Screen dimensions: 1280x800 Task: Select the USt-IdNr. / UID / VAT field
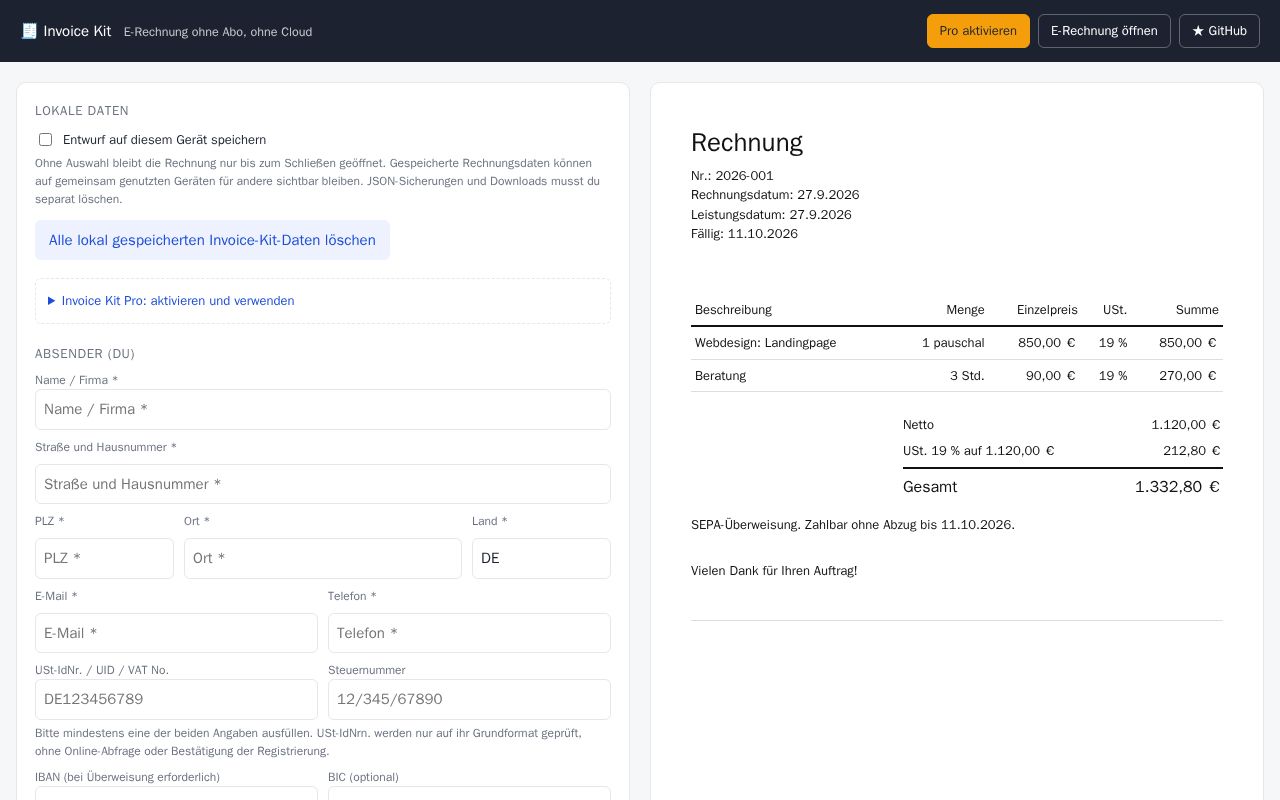176,699
